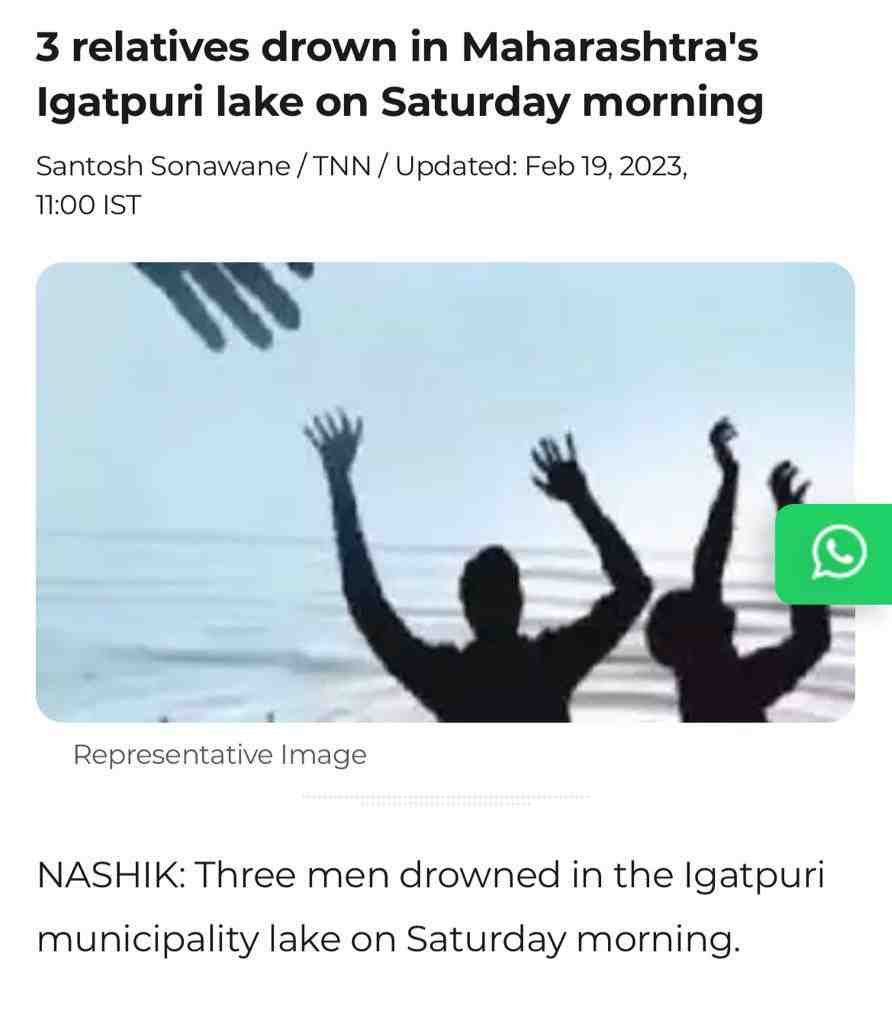The image size is (892, 1024).
Task: Select the word Igatpuri in the paragraph
Action: tap(754, 876)
